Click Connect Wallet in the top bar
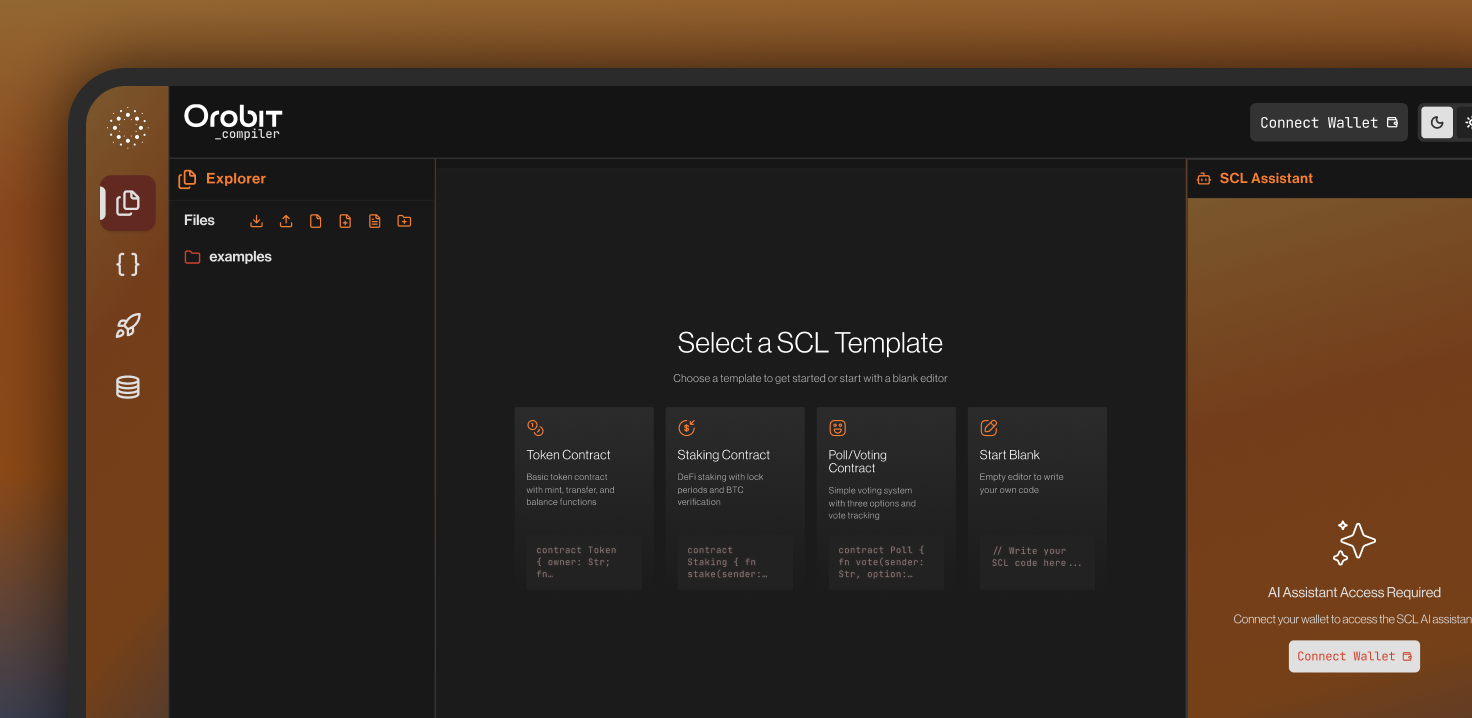 pyautogui.click(x=1328, y=122)
